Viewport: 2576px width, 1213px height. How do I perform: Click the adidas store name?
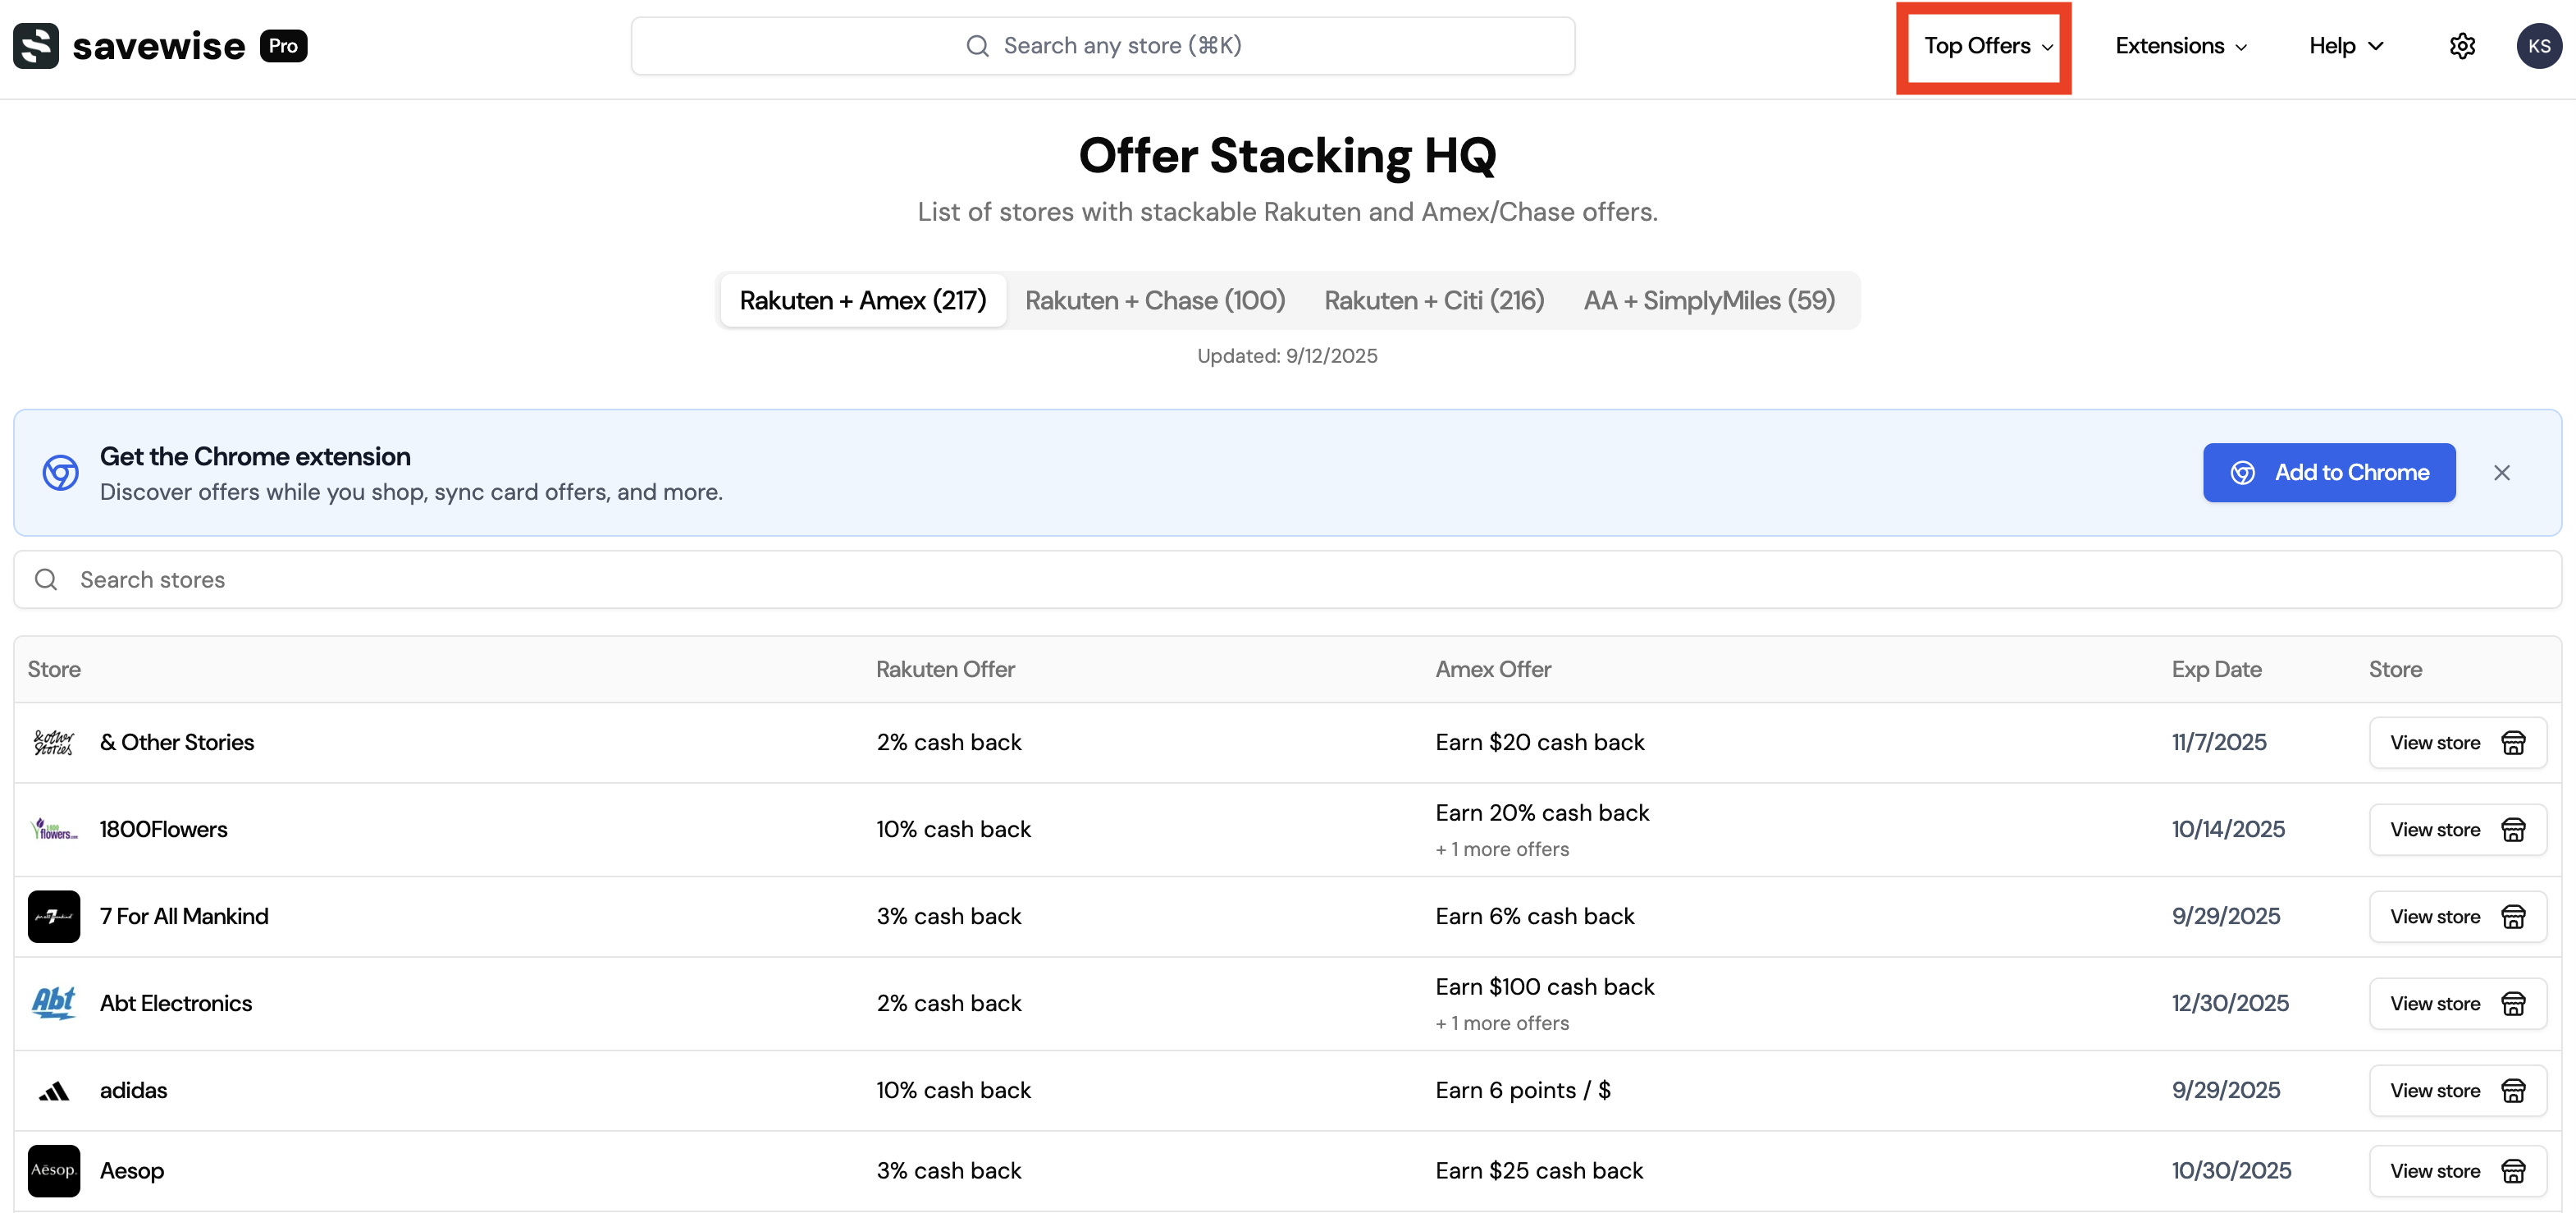133,1090
